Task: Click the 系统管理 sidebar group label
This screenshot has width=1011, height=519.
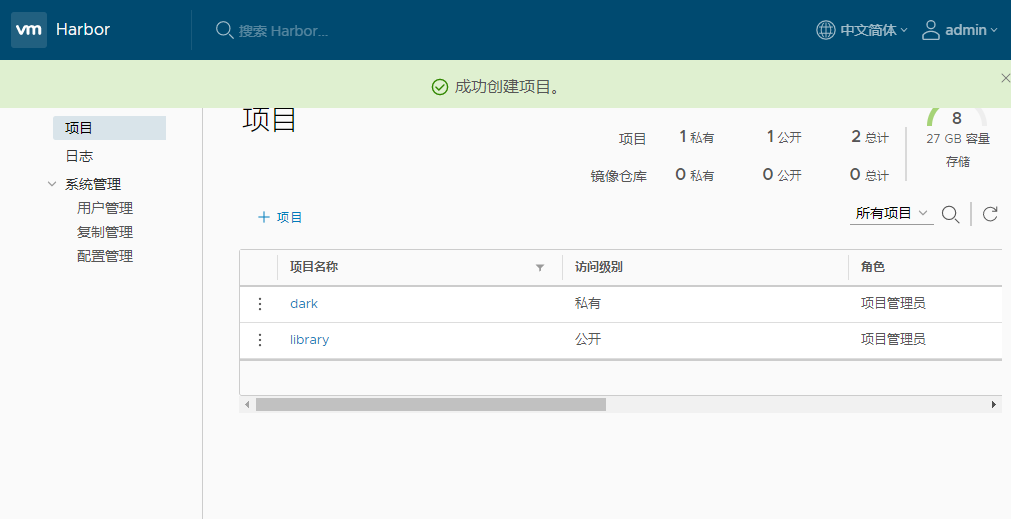Action: [93, 184]
